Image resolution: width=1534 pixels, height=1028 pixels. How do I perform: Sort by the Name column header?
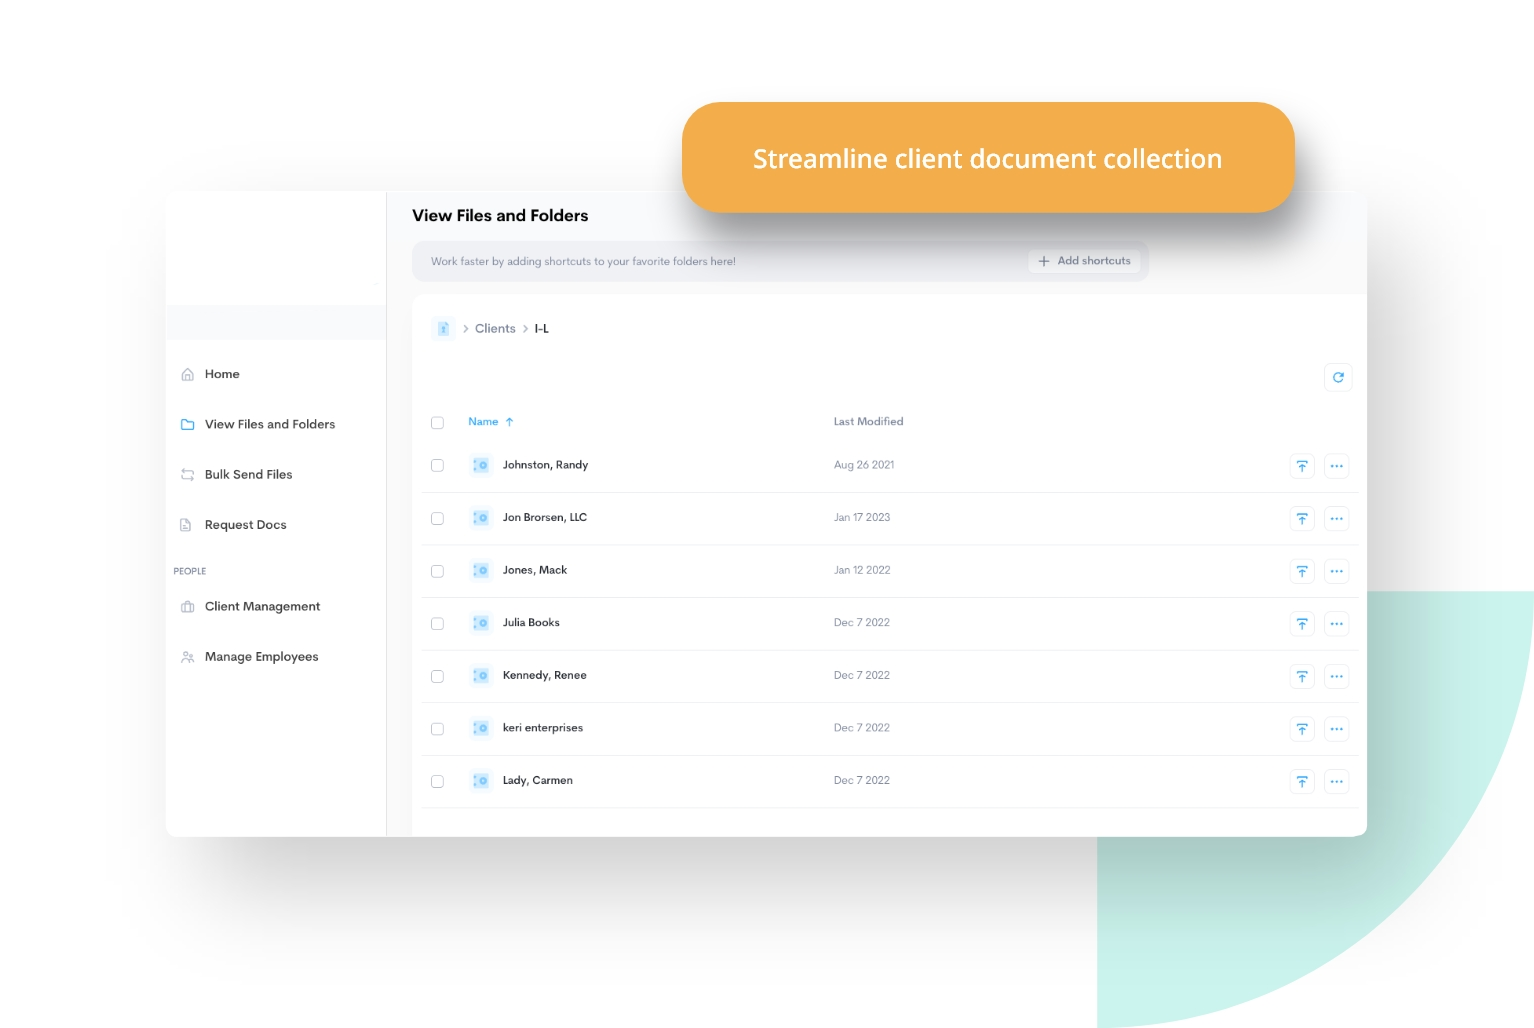[x=483, y=422]
